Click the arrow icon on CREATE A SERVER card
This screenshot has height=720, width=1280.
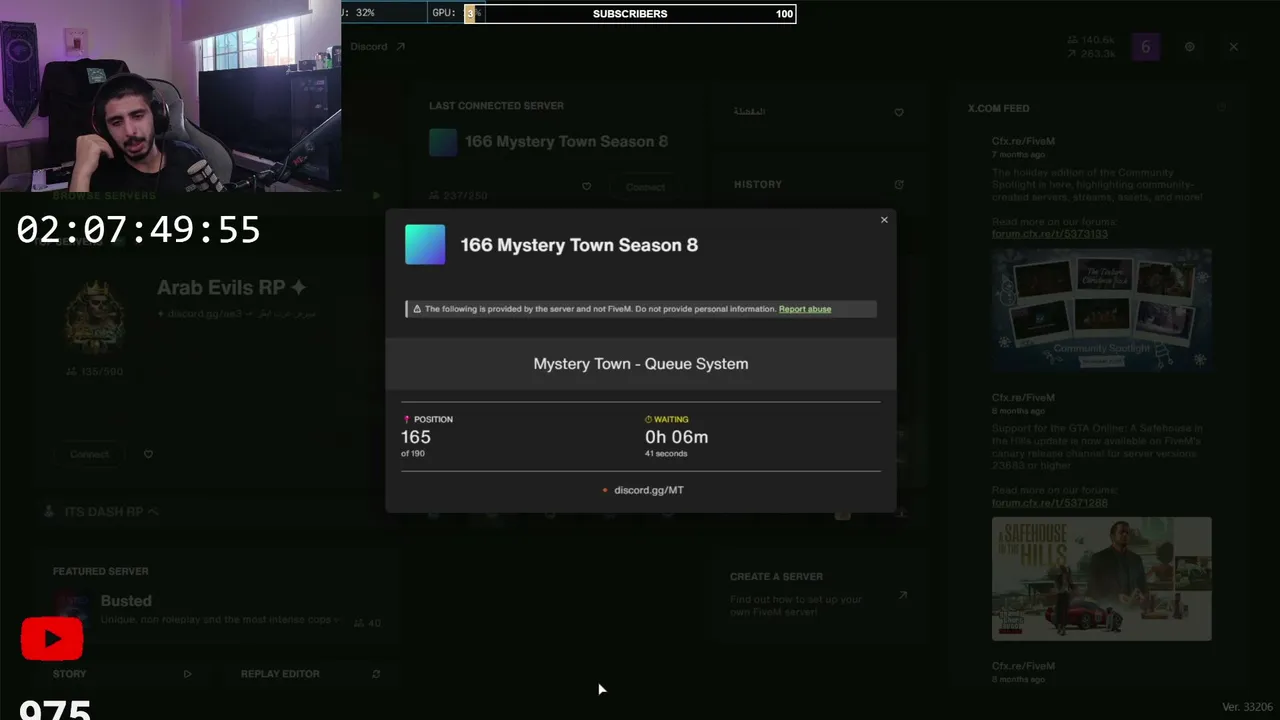coord(902,595)
